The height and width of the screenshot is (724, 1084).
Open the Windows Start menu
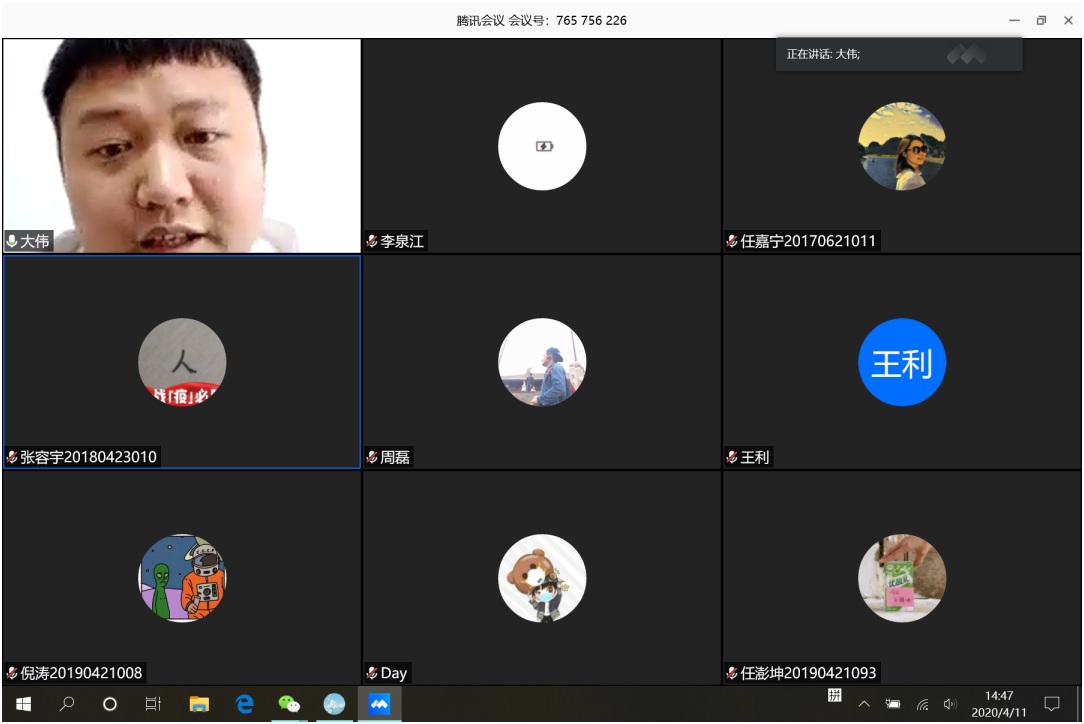pyautogui.click(x=23, y=704)
